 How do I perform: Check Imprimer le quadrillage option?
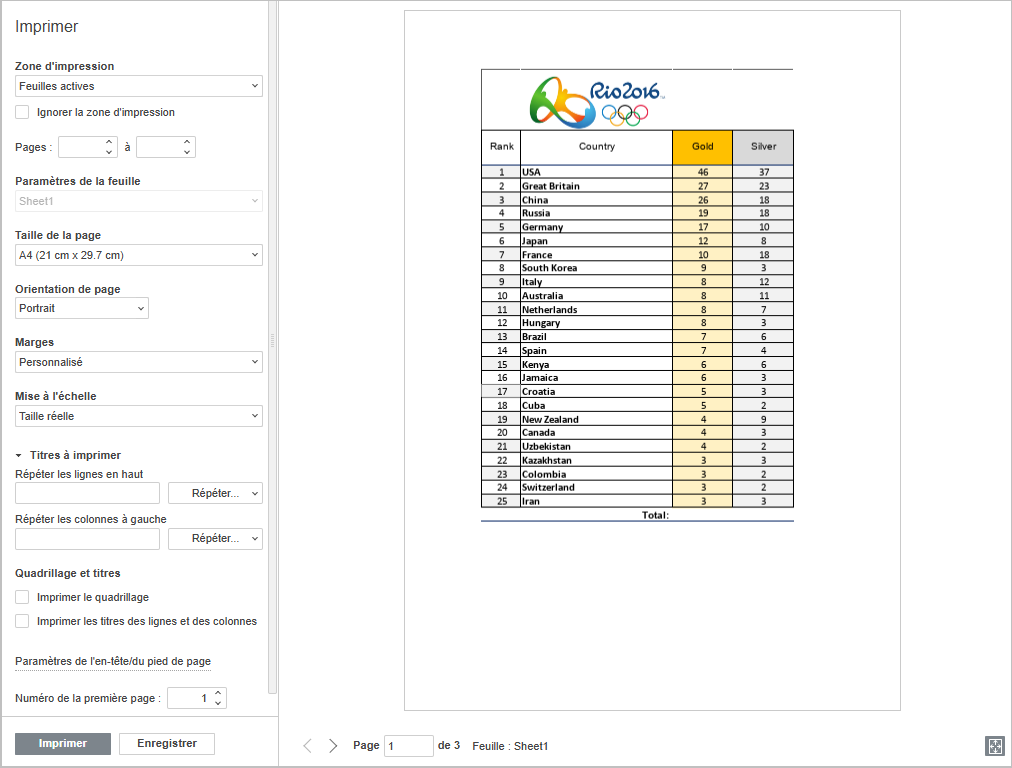pos(22,597)
